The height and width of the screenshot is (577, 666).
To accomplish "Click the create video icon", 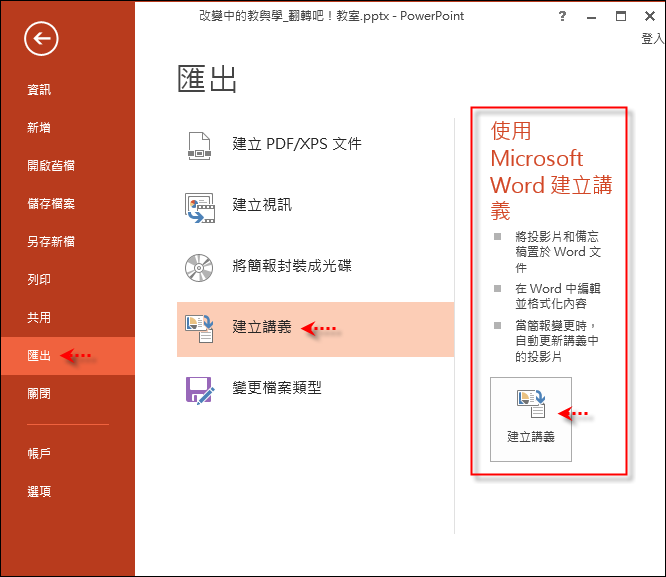I will pyautogui.click(x=200, y=208).
